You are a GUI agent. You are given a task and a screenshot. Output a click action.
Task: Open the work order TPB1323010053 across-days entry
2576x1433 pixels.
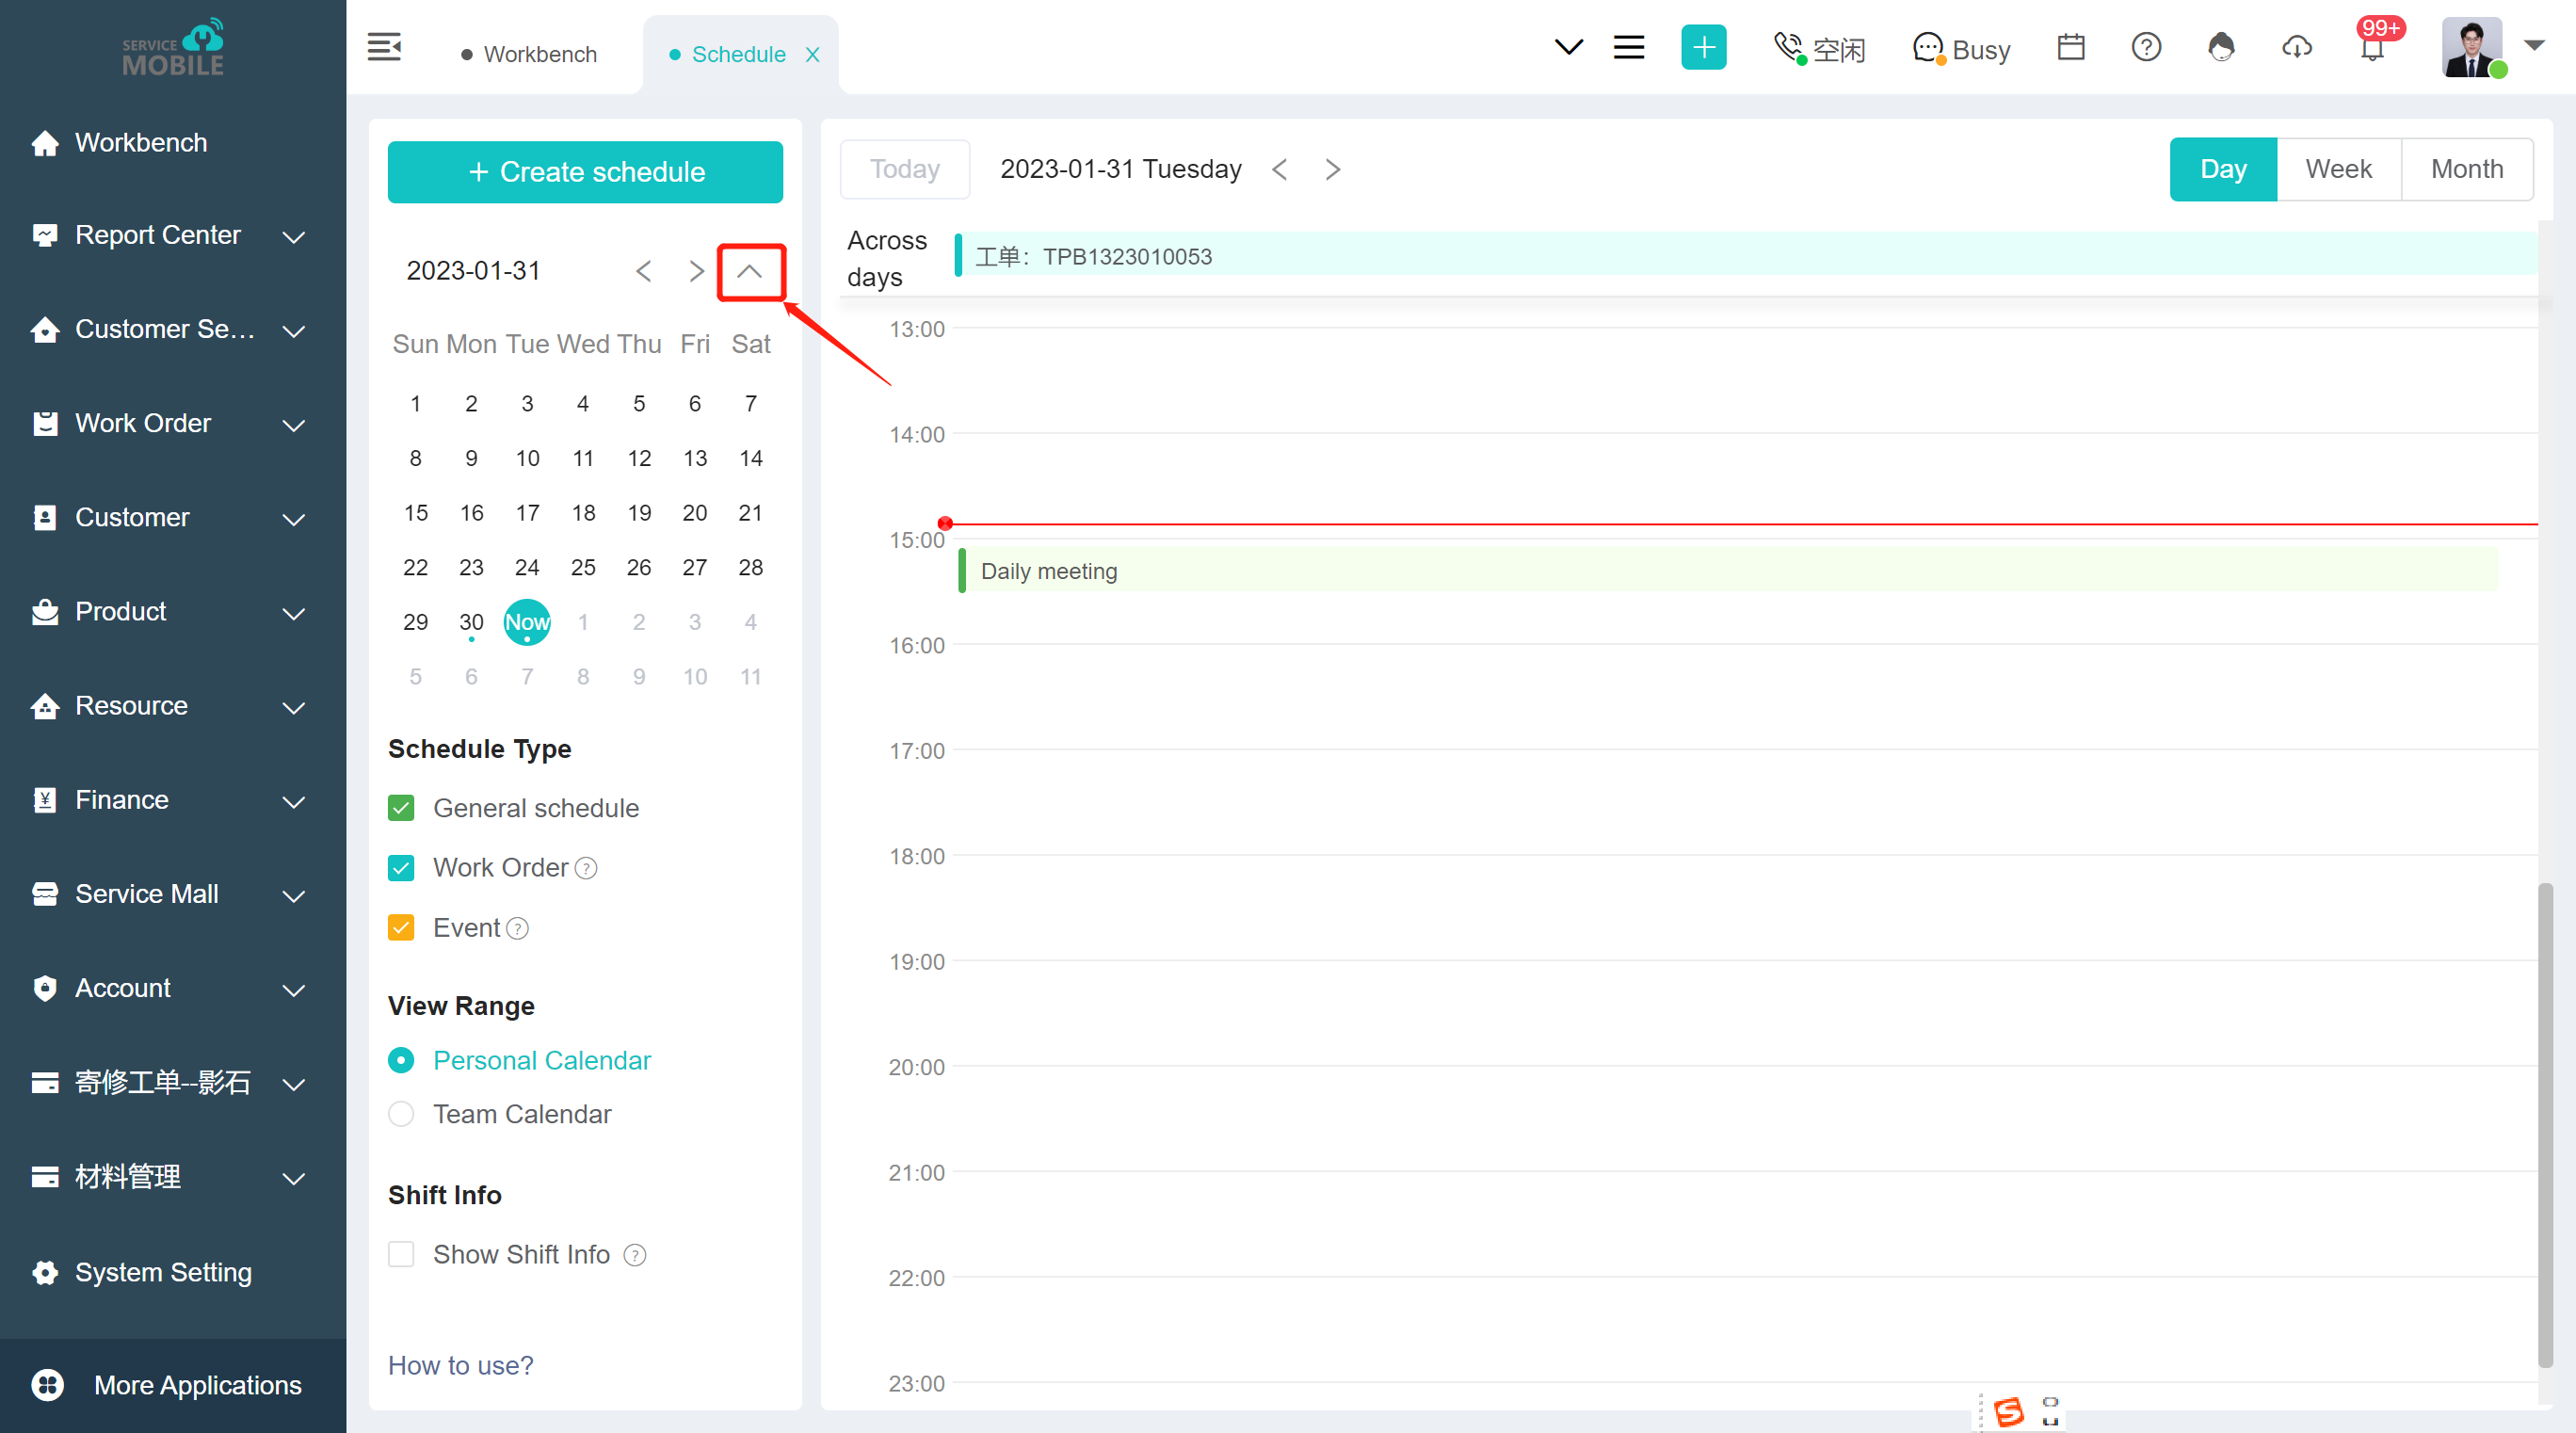pos(1746,255)
